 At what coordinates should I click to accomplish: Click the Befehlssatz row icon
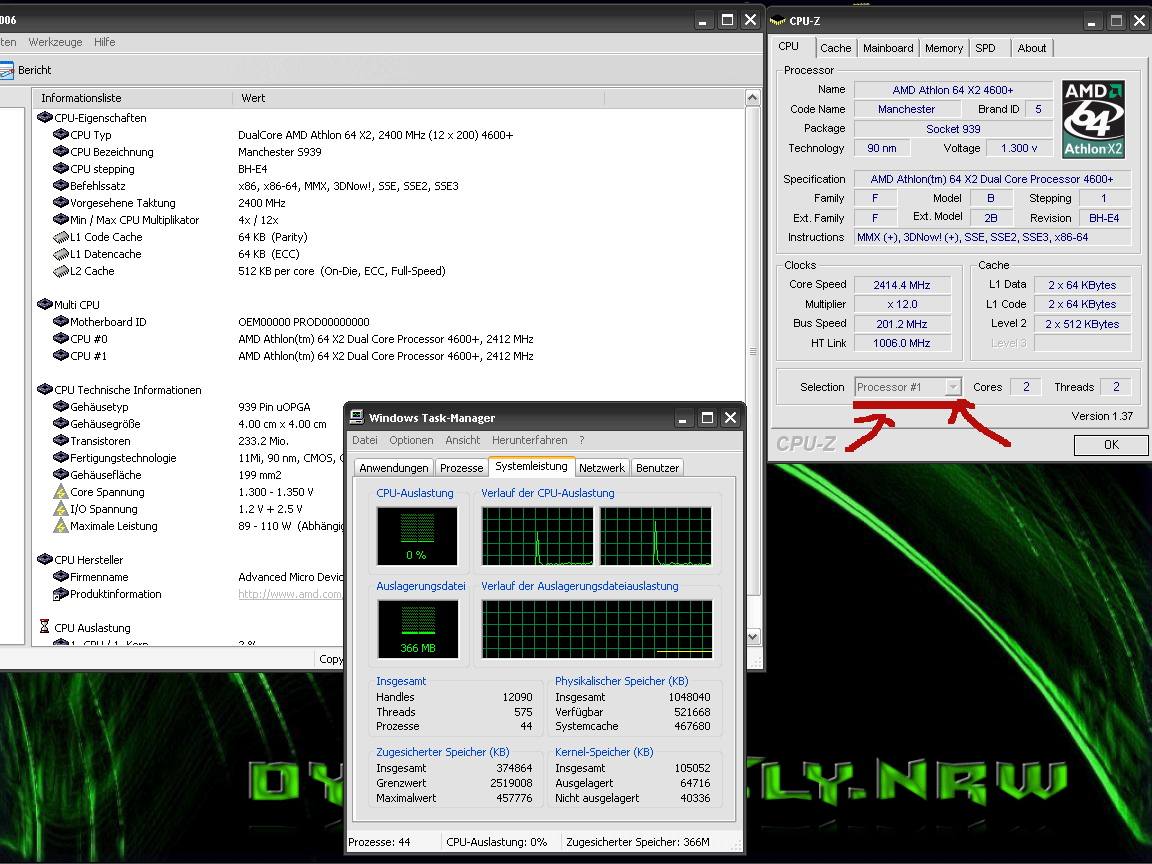click(61, 185)
